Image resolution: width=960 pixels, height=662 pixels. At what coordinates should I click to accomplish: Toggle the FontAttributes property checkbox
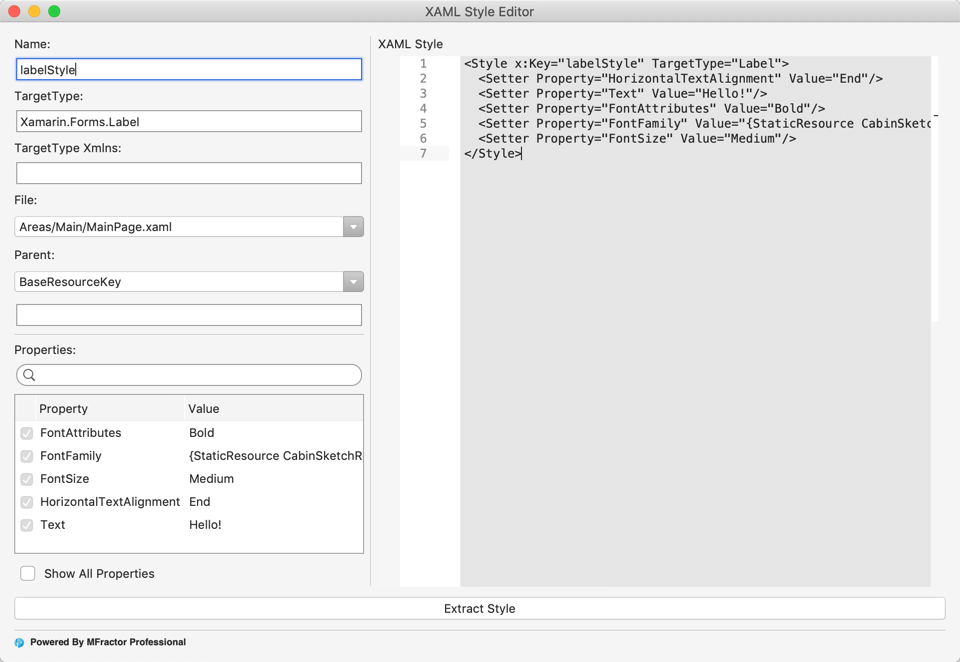click(x=27, y=433)
